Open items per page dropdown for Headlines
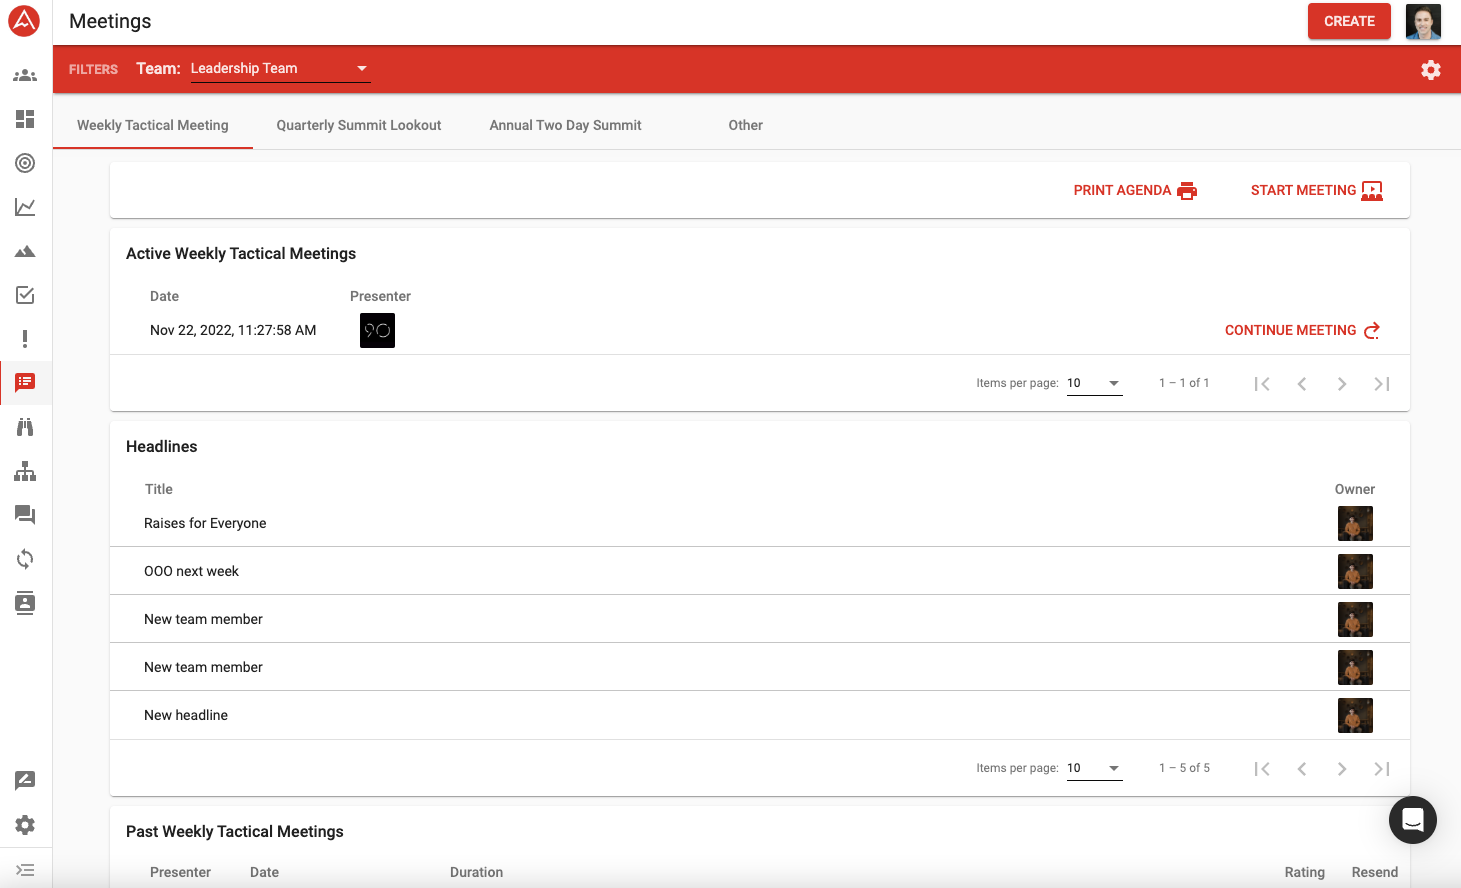1461x888 pixels. [x=1094, y=769]
